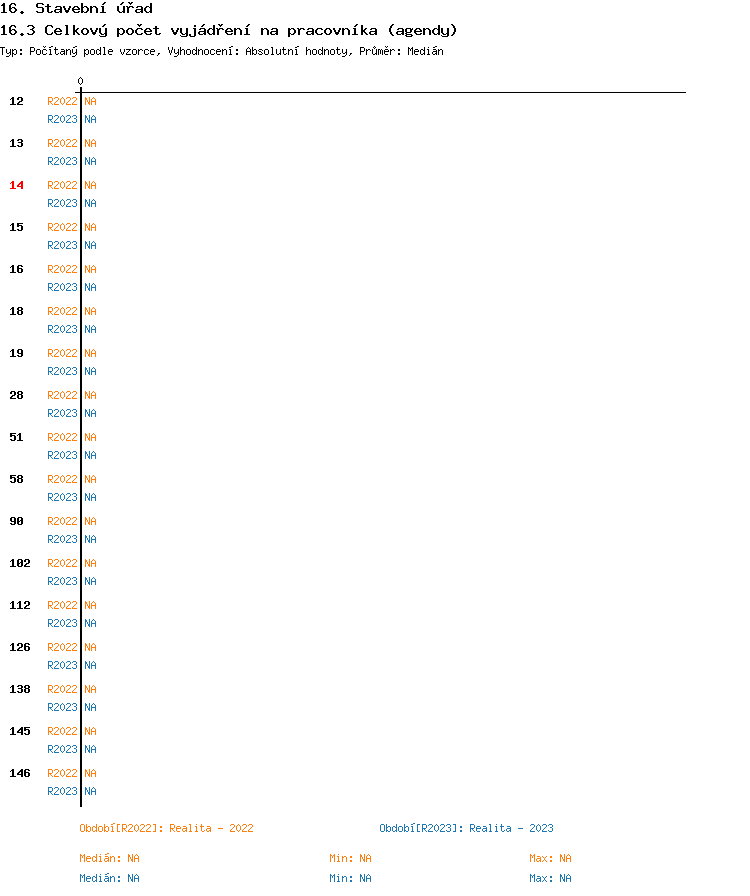Click the R2023 label for row 15

(62, 245)
